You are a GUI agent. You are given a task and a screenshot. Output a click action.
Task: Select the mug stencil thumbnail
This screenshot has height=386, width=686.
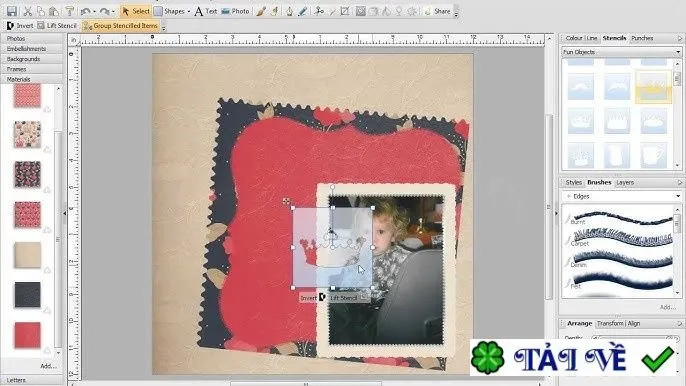click(654, 155)
